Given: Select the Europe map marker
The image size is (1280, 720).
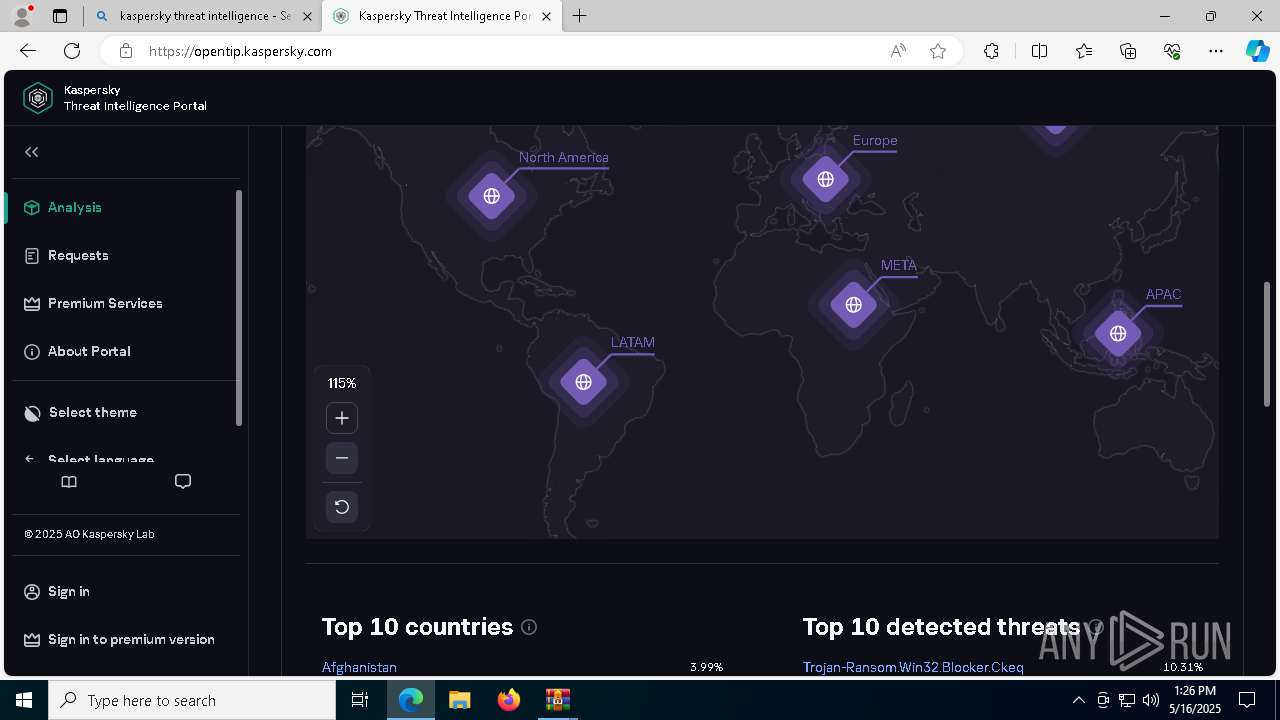Looking at the screenshot, I should click(825, 179).
